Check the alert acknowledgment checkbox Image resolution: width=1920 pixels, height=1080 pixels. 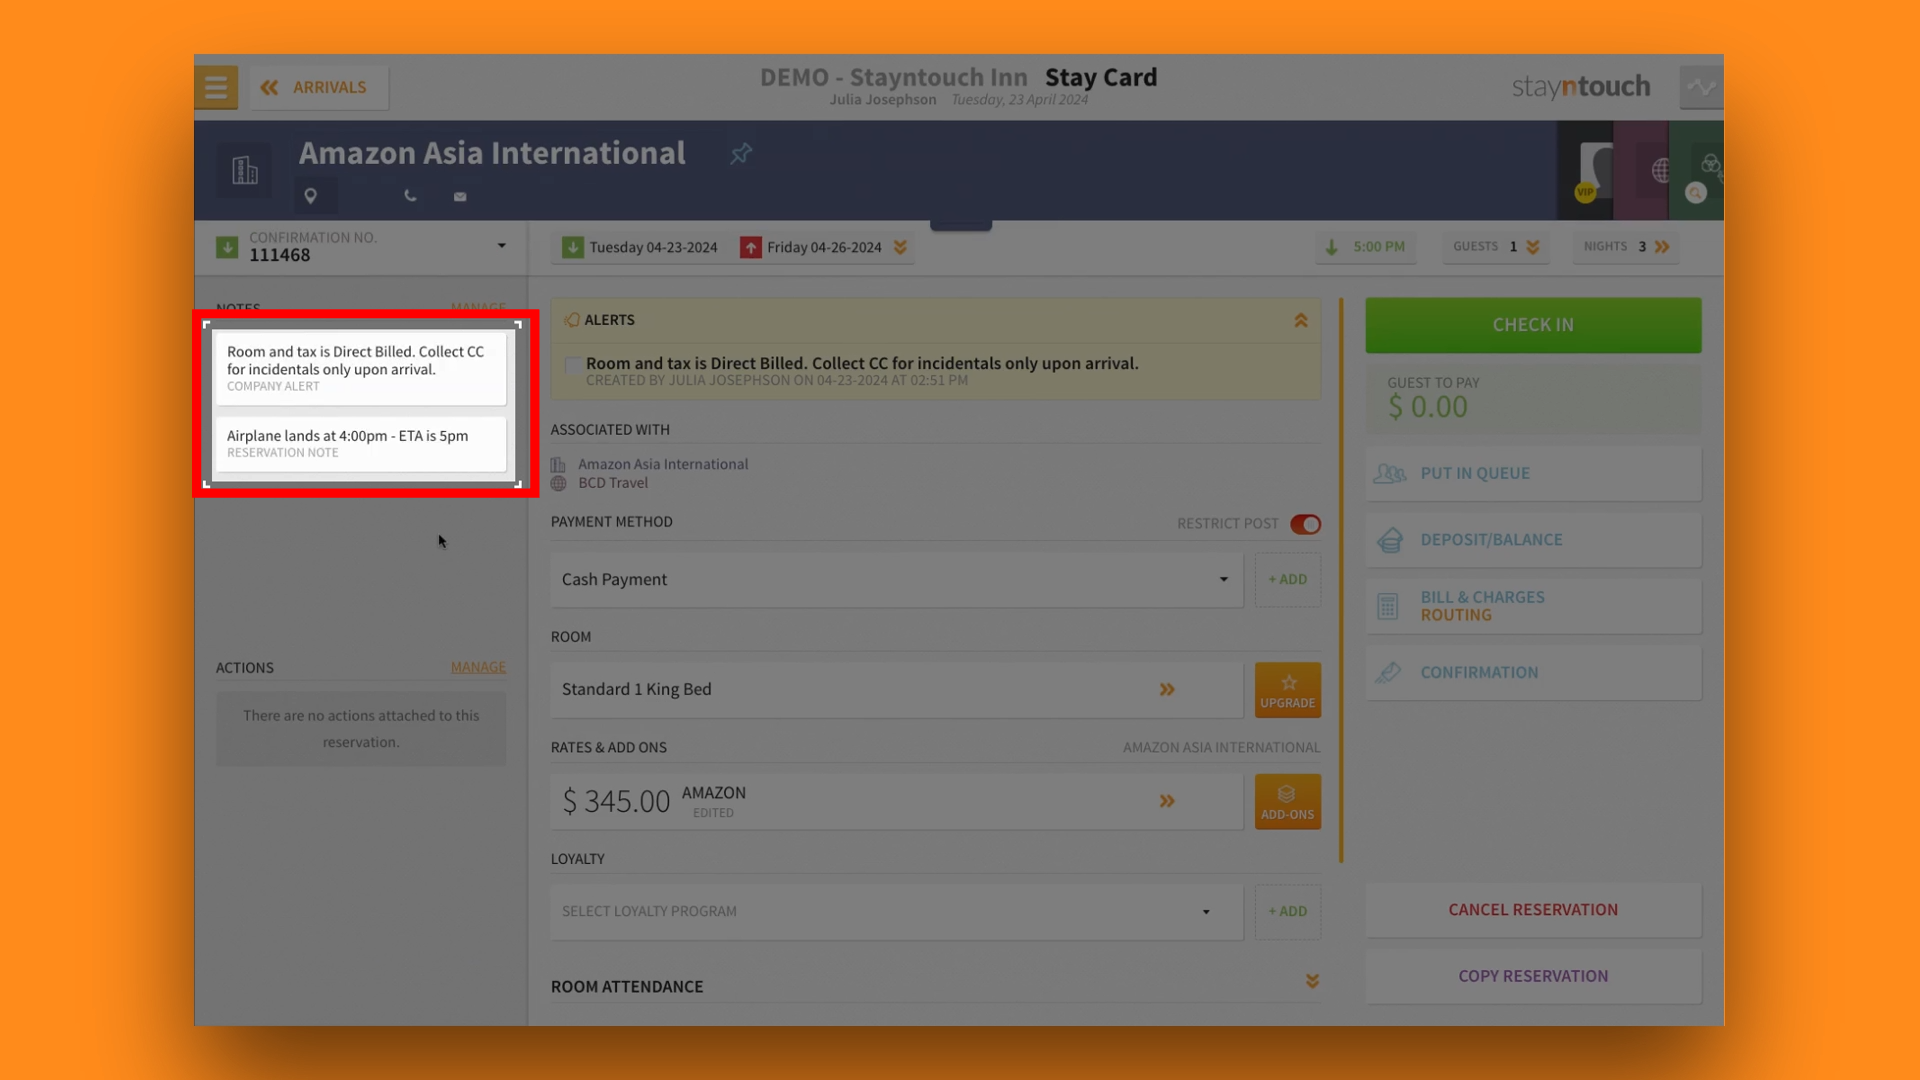pyautogui.click(x=573, y=365)
